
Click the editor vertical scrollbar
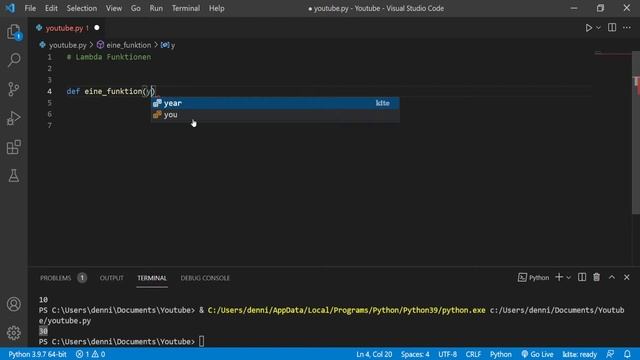pyautogui.click(x=636, y=133)
